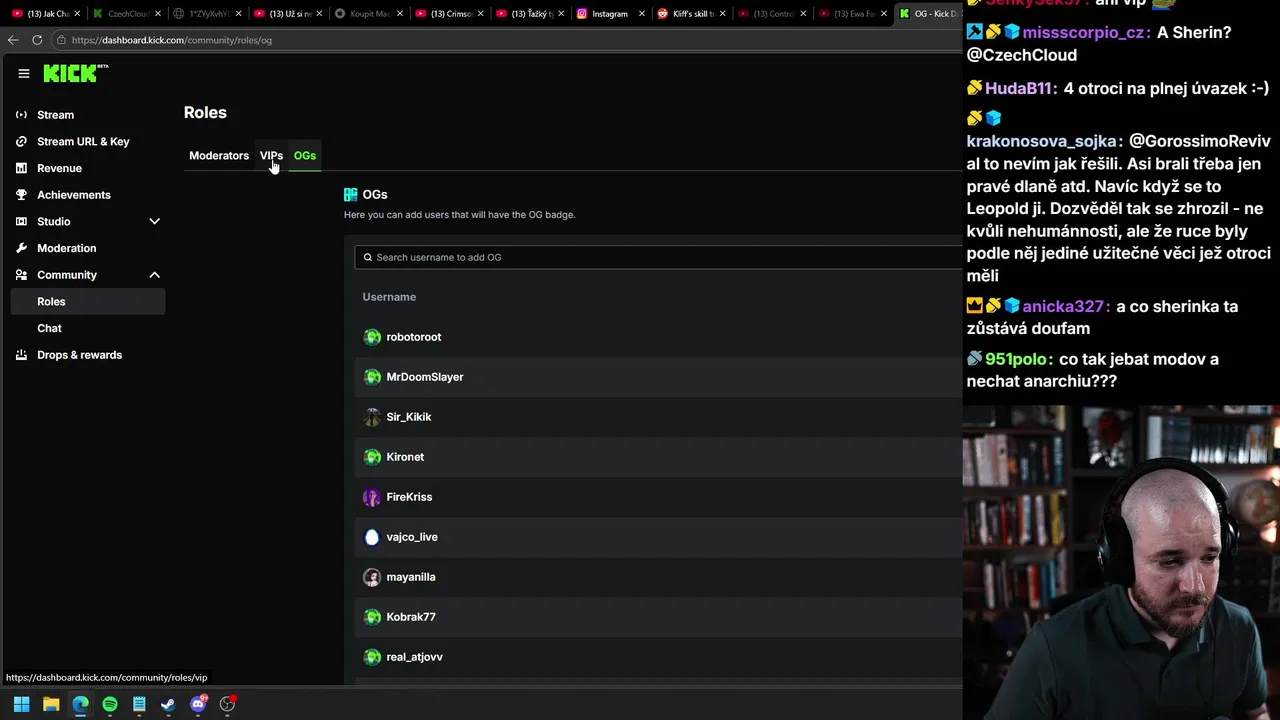Open Moderation in sidebar
The image size is (1280, 720).
point(66,248)
